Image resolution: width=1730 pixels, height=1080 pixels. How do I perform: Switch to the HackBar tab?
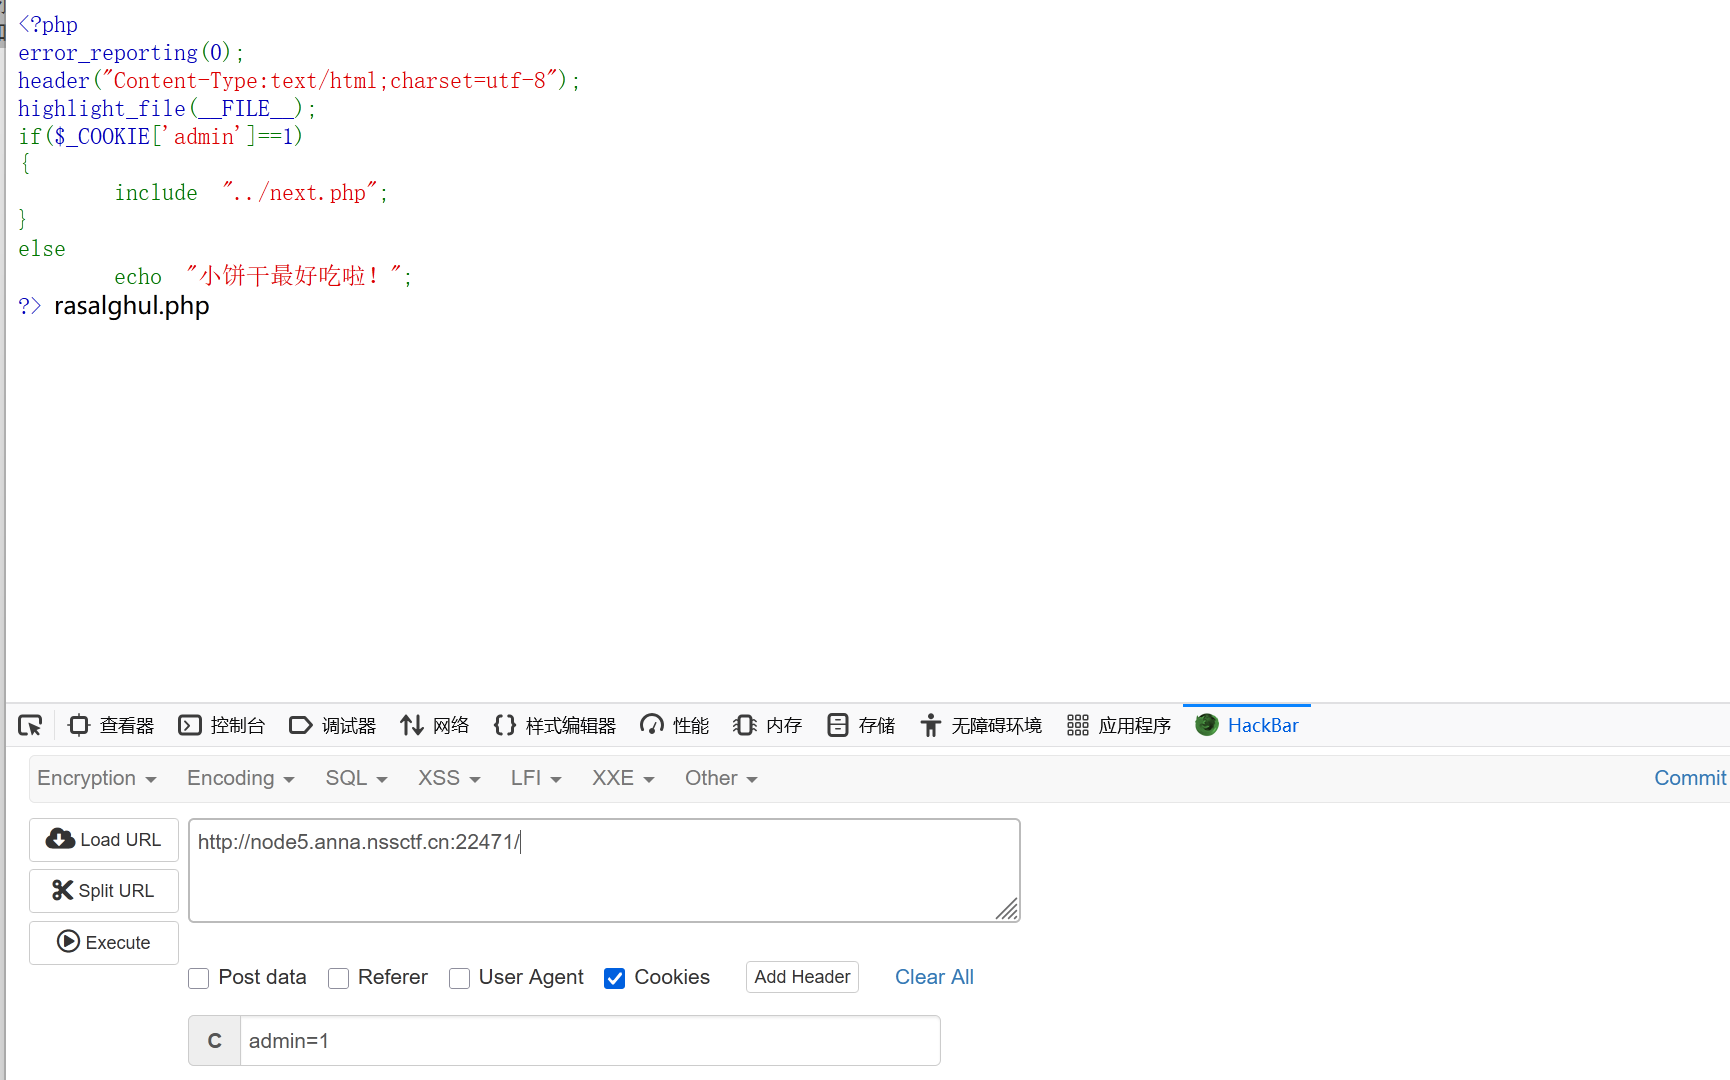coord(1247,725)
